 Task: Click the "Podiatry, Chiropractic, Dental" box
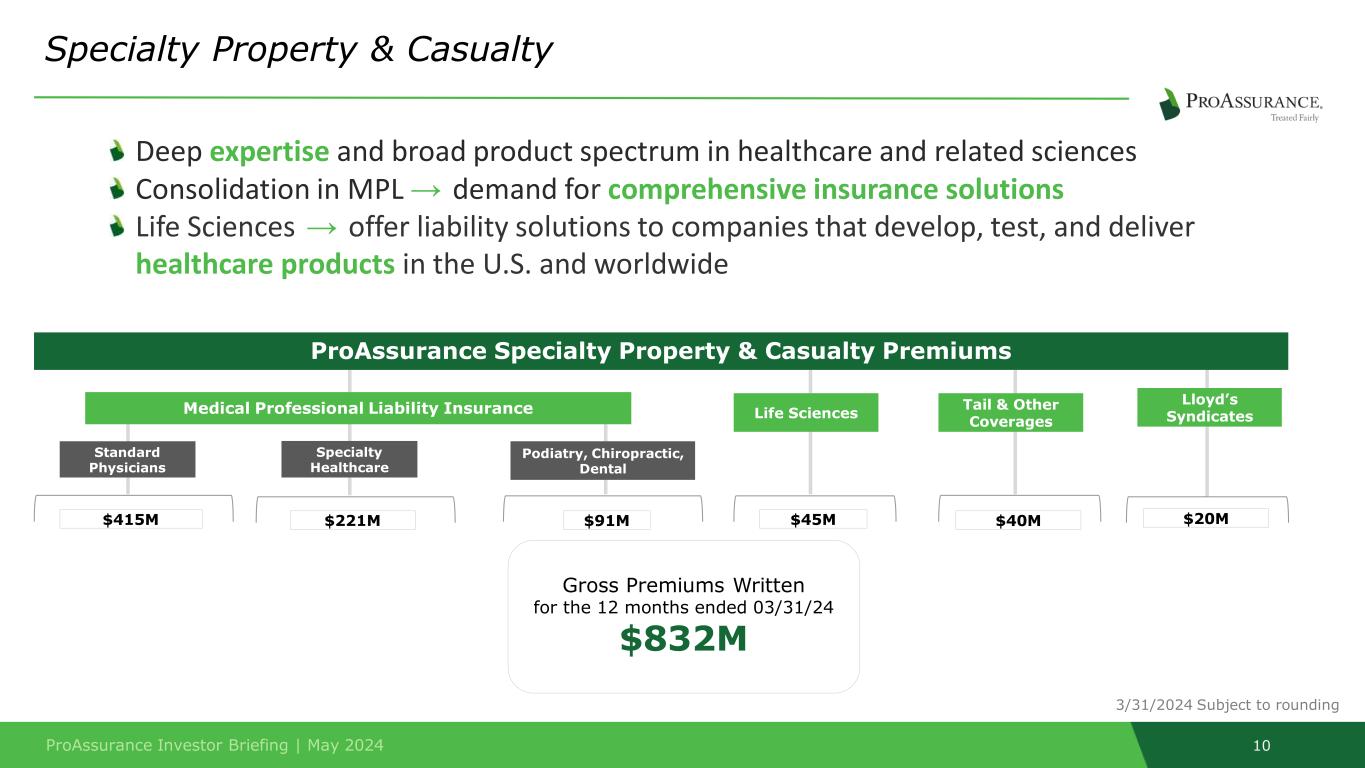[602, 461]
